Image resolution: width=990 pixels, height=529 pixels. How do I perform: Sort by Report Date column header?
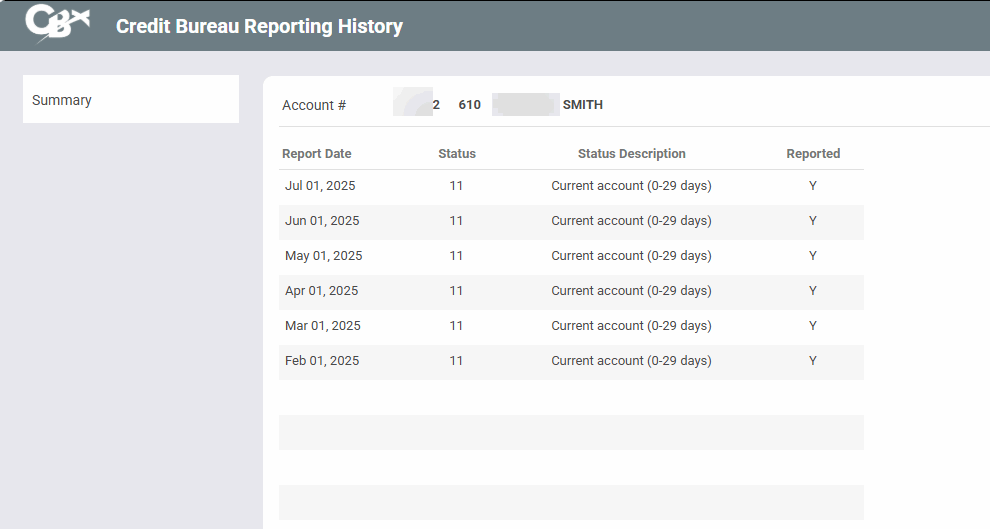tap(317, 154)
